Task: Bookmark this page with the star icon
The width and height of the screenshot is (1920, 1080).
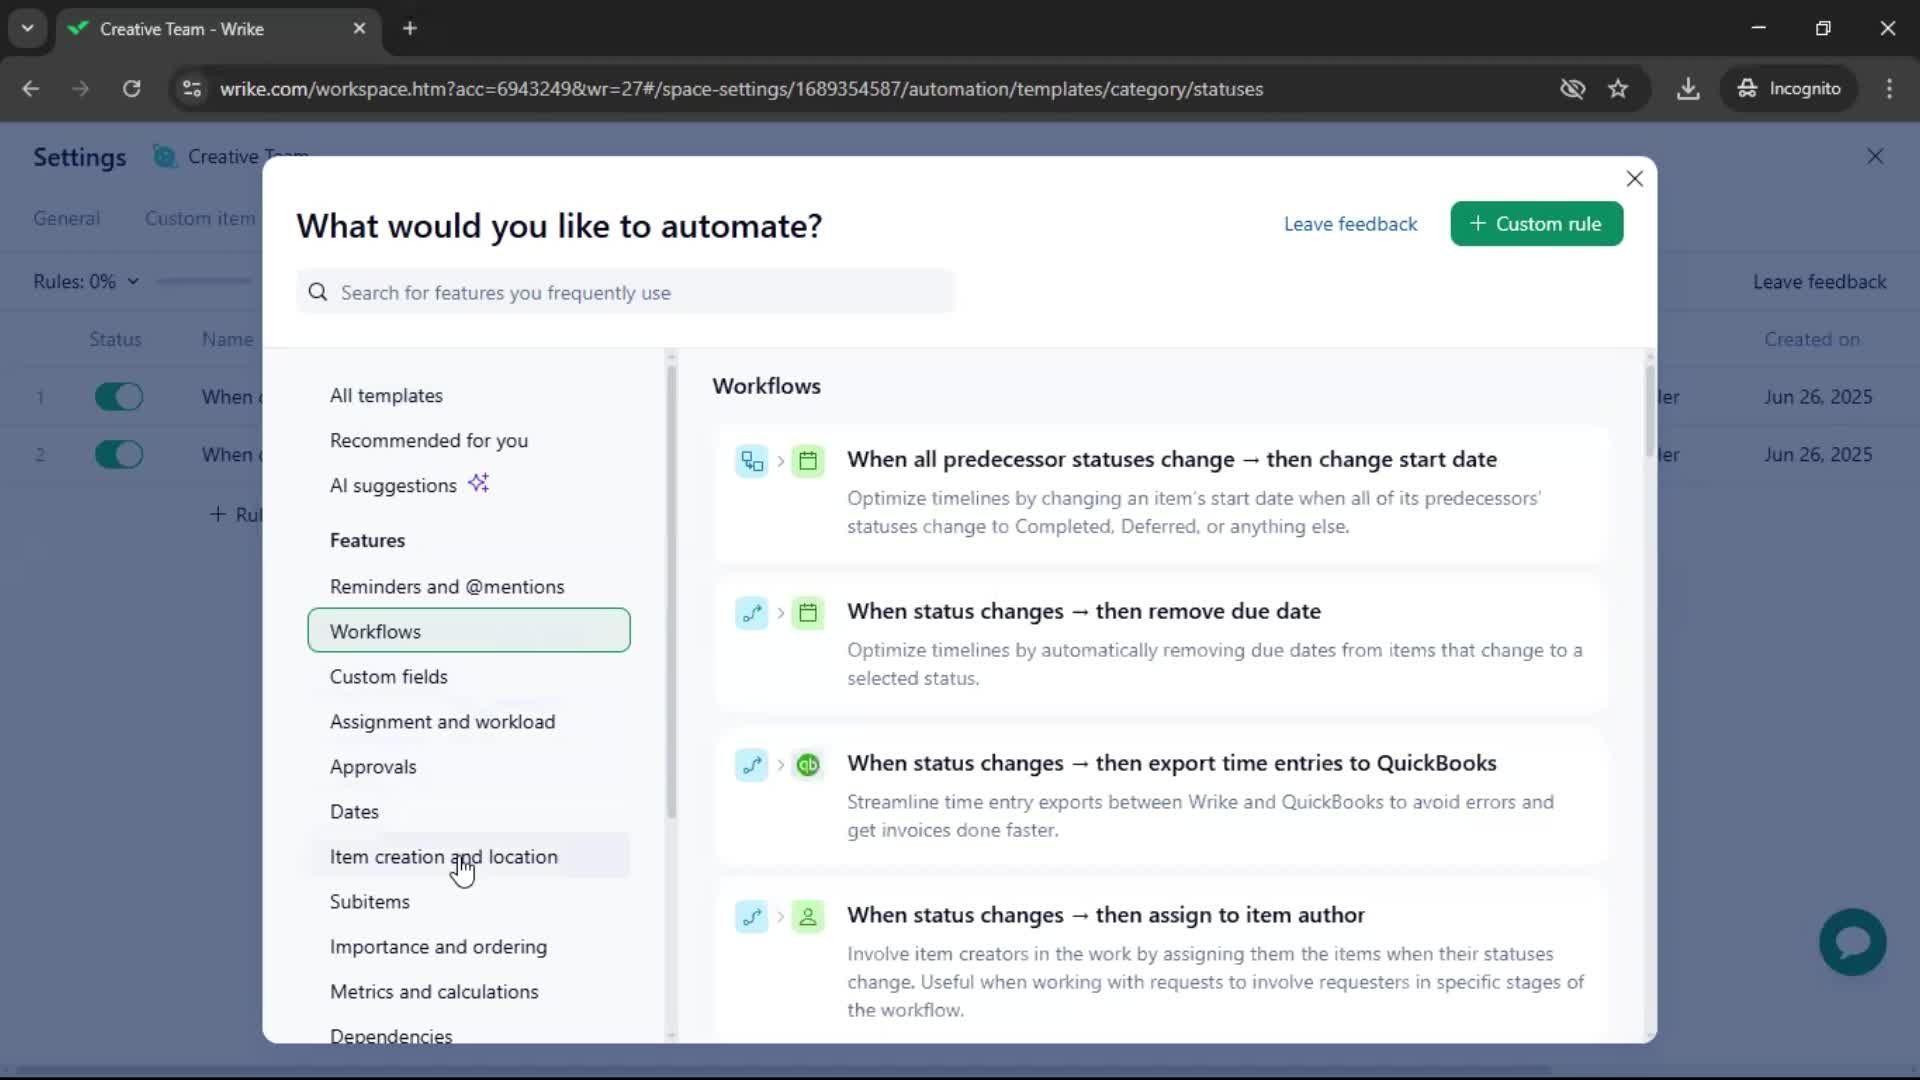Action: [1618, 89]
